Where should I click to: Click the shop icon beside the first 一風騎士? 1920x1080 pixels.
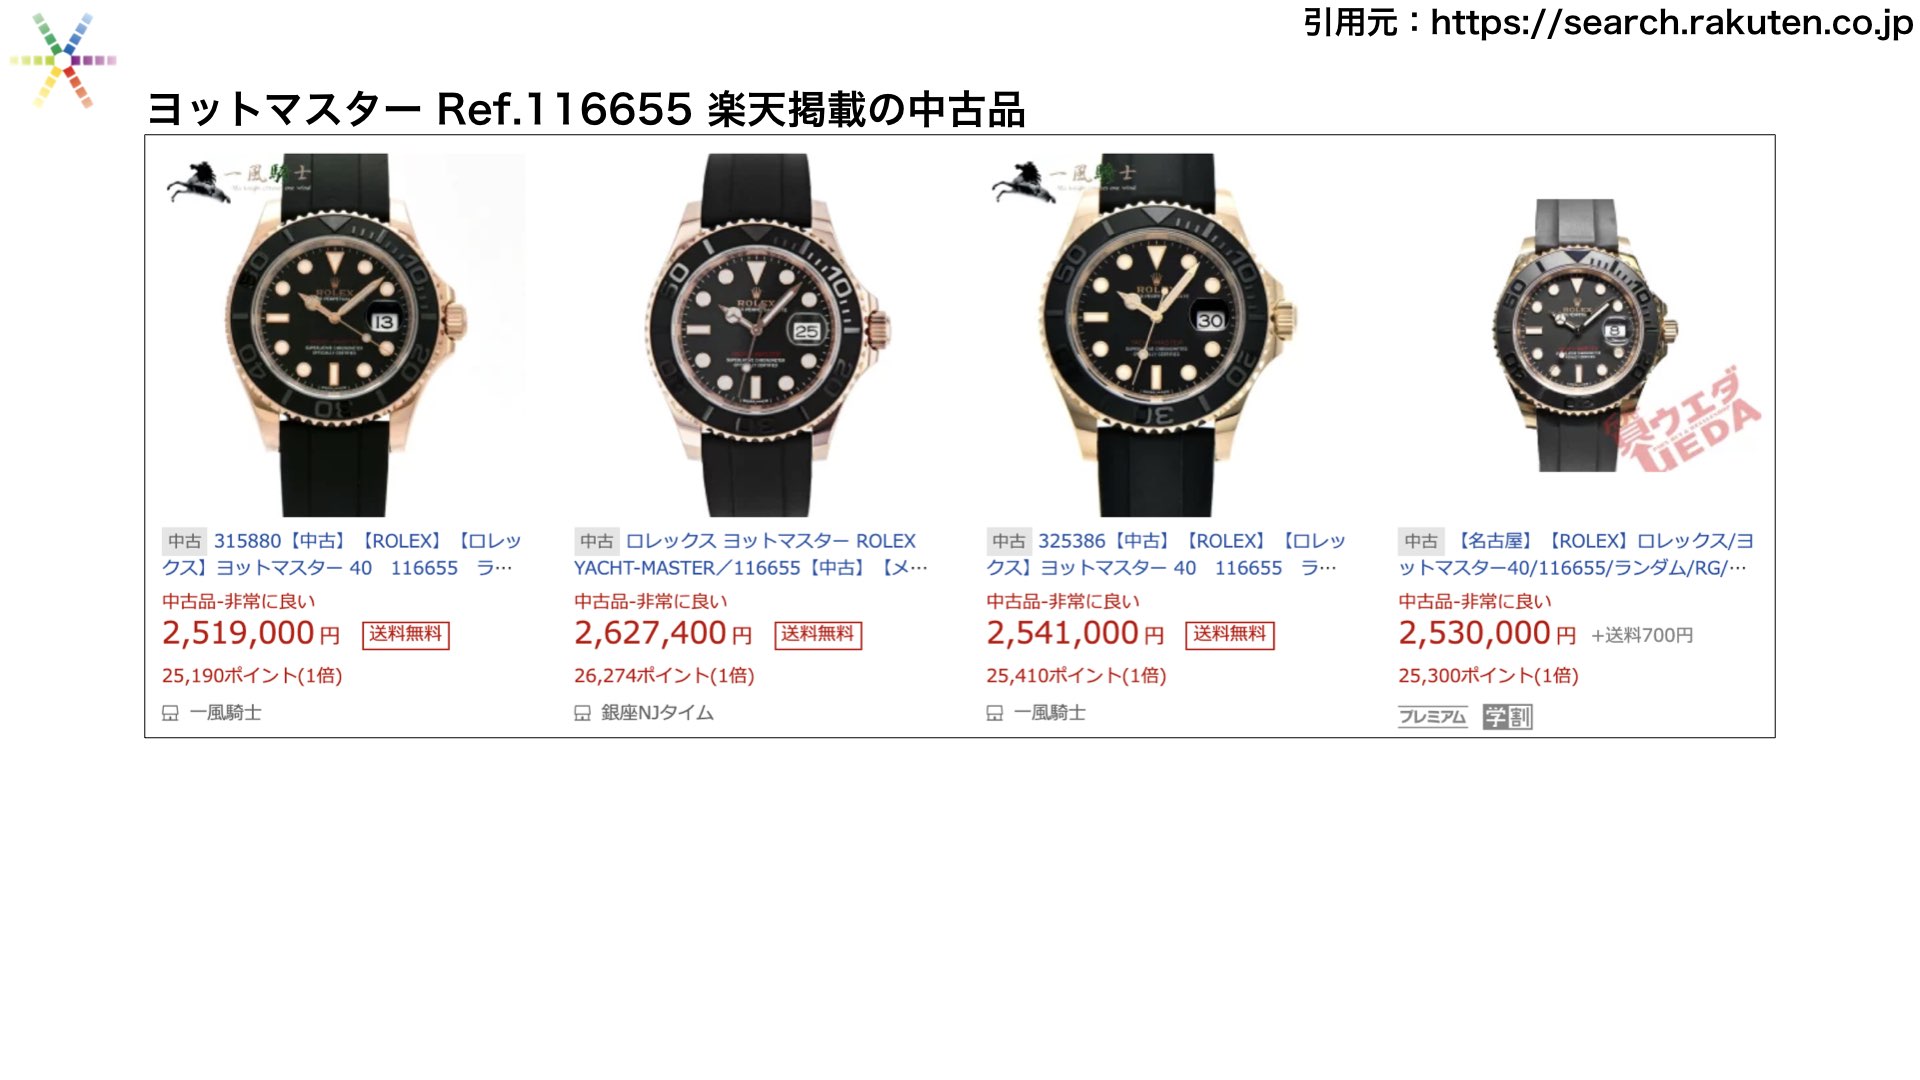[170, 713]
